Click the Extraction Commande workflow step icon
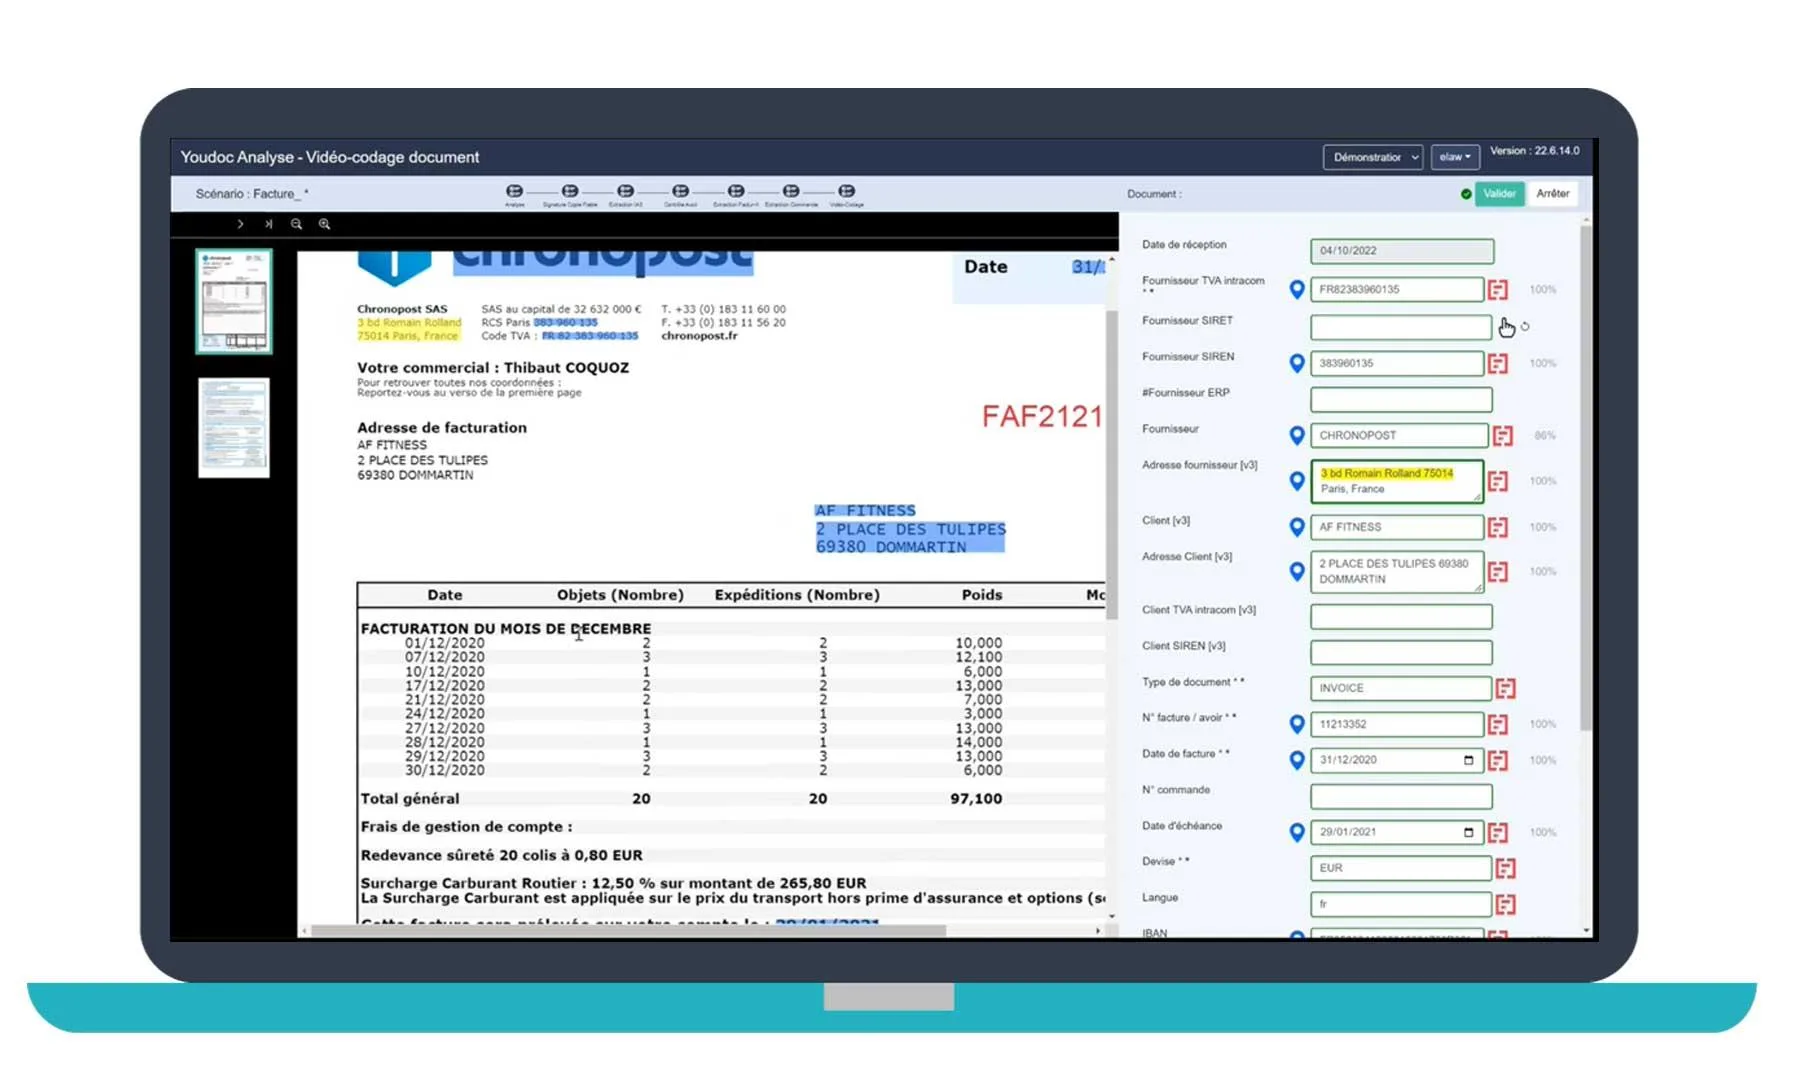Screen dimensions: 1808x1076 tap(791, 191)
